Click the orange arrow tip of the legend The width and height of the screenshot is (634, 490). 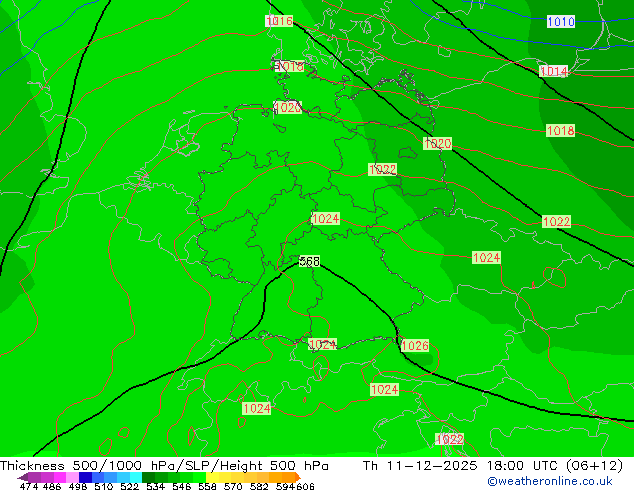click(x=298, y=477)
